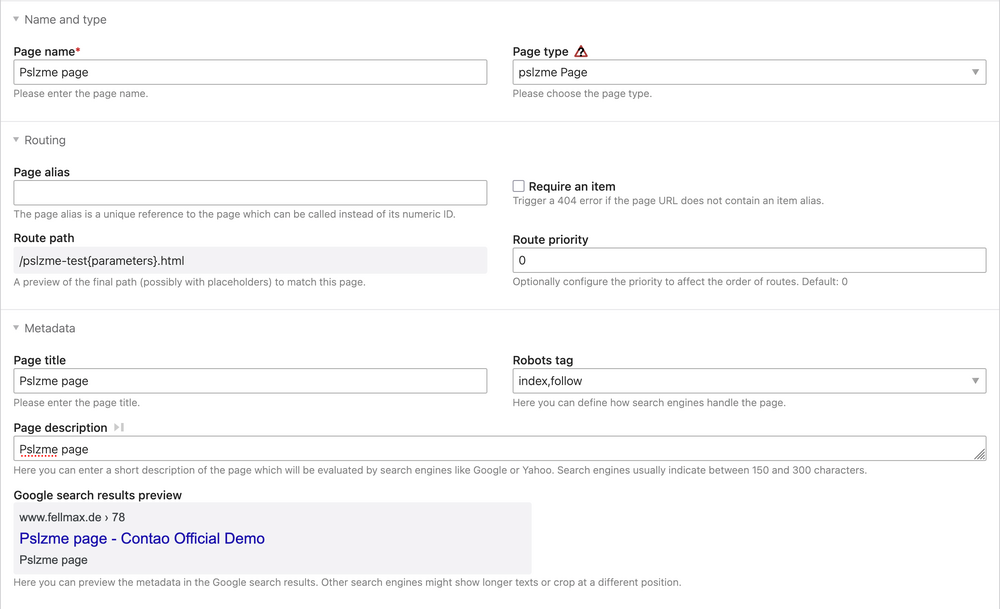
Task: Click the Route path label
Action: (44, 238)
